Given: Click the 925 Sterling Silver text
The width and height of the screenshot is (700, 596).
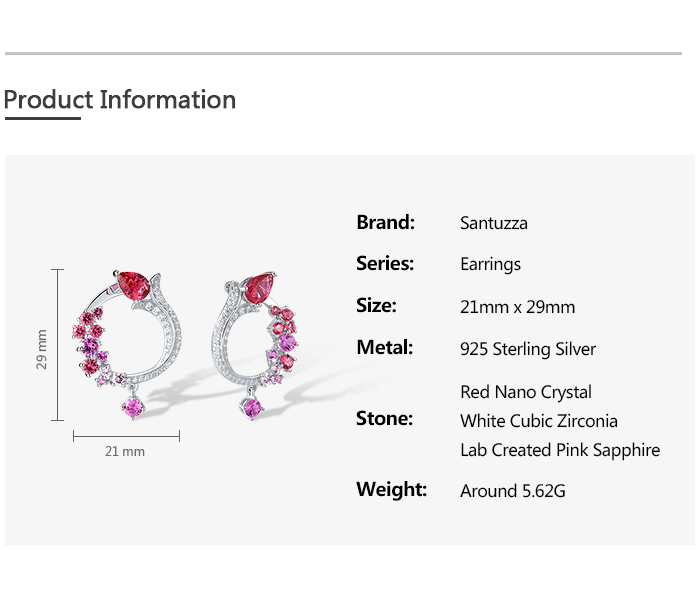Looking at the screenshot, I should (527, 349).
